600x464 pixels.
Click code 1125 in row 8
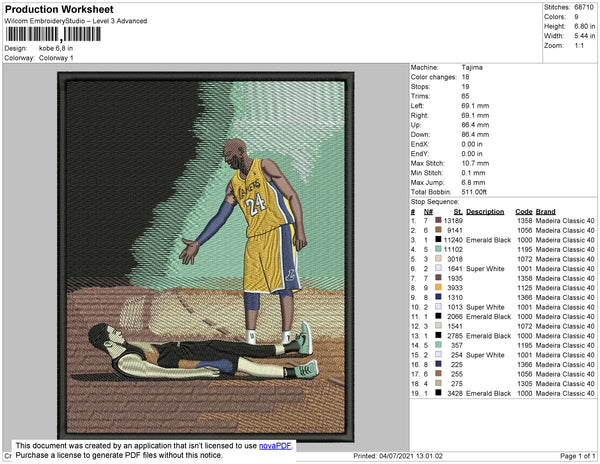point(525,288)
